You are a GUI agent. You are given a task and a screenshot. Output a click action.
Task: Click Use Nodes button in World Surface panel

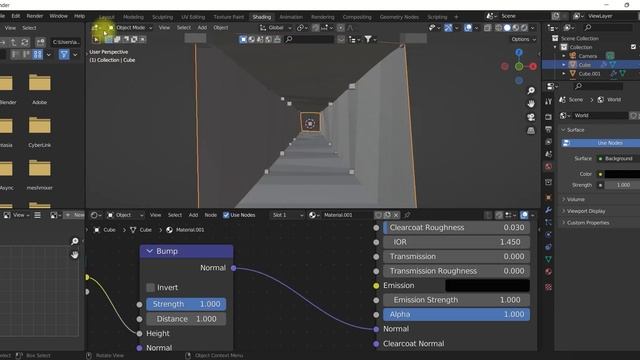coord(601,143)
